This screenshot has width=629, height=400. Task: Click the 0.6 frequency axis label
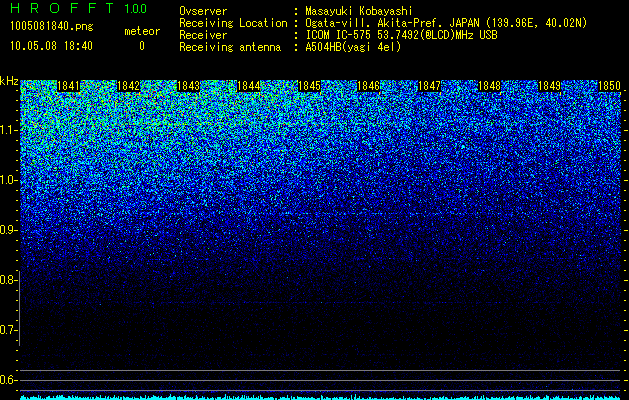click(x=8, y=380)
